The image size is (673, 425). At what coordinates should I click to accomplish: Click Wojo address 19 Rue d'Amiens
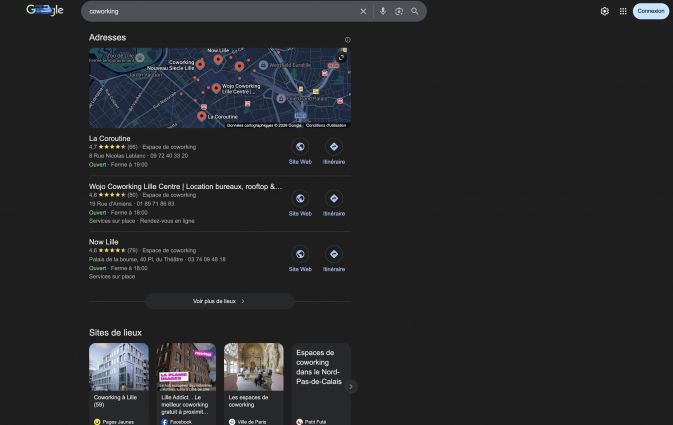point(110,203)
